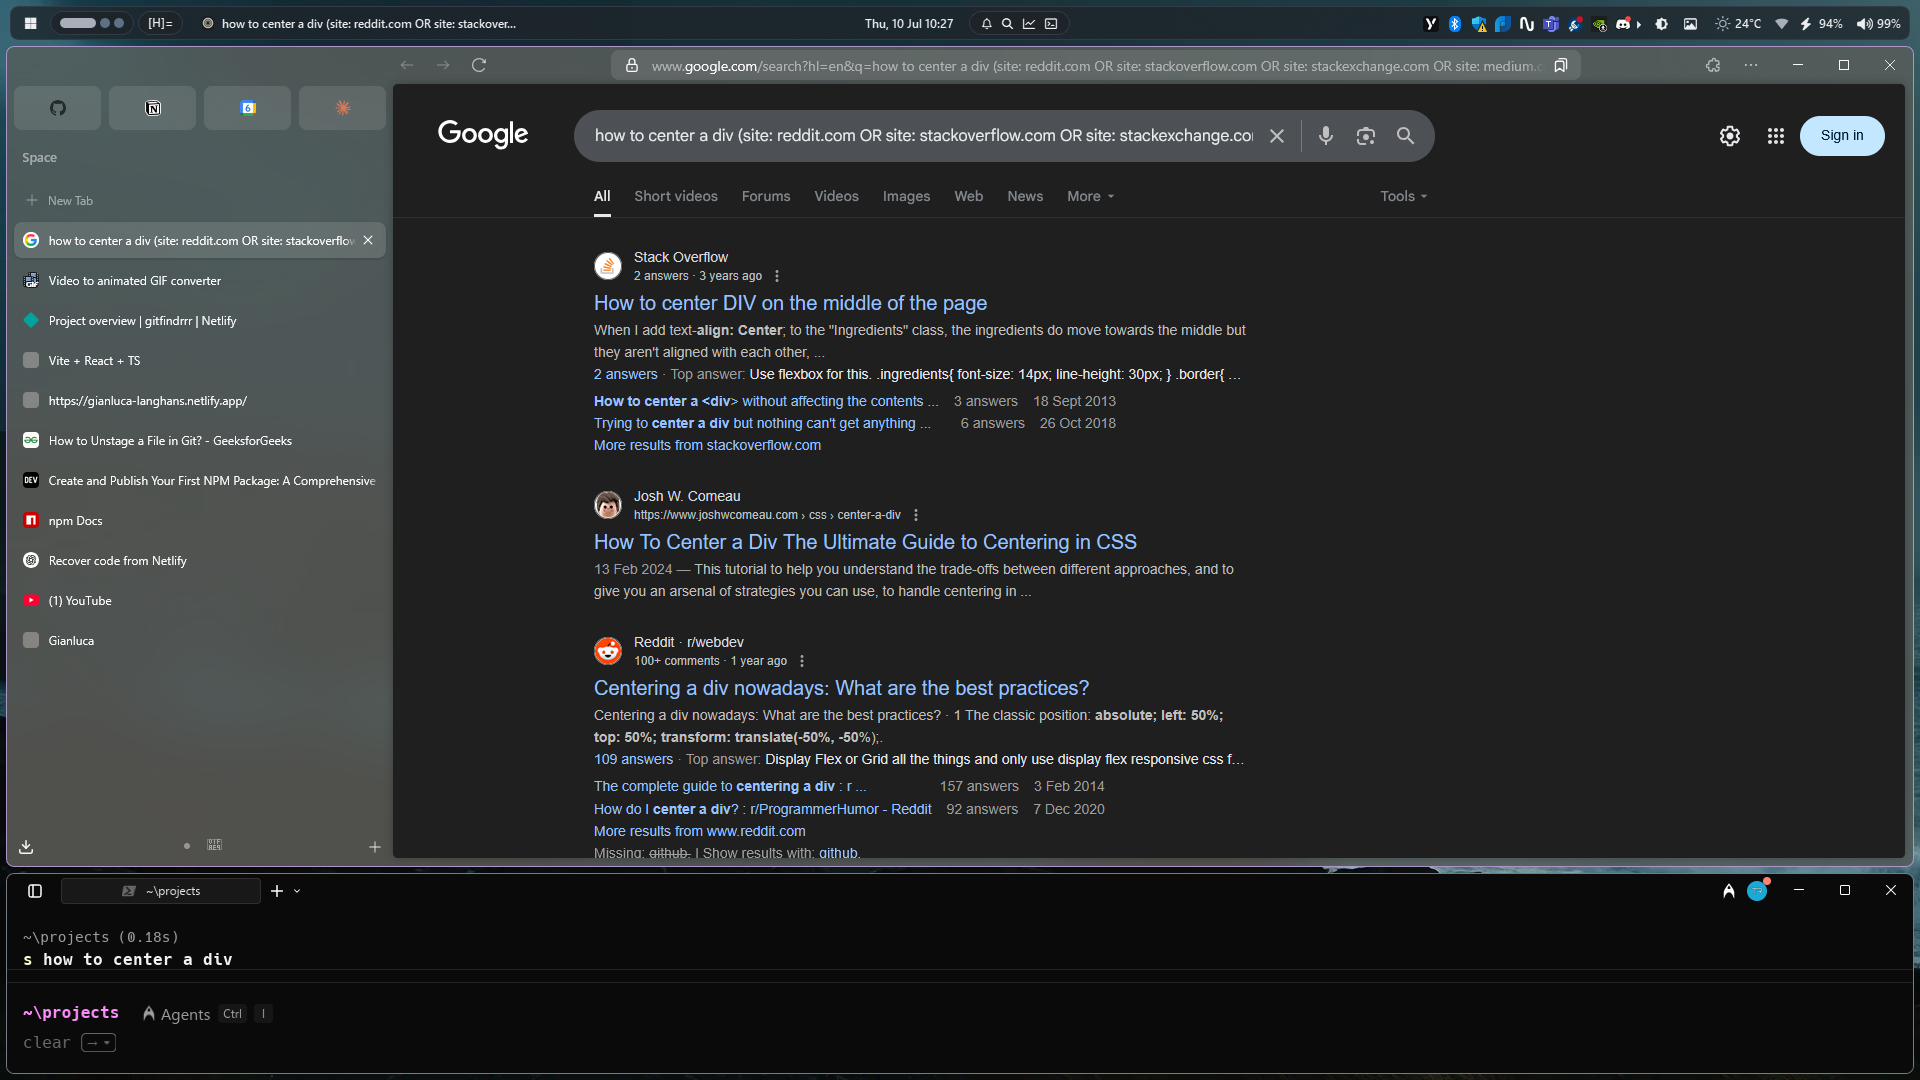Open More results from stackoverflow.com
1920x1080 pixels.
(x=707, y=445)
